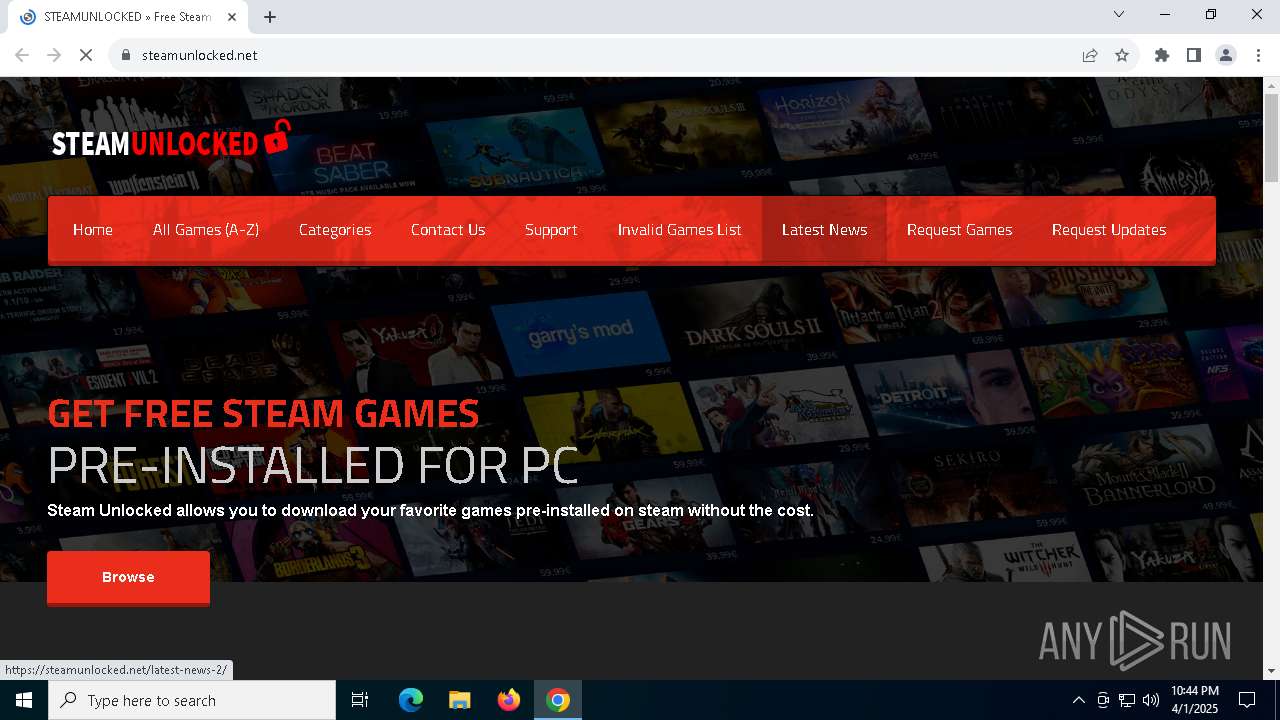This screenshot has width=1280, height=720.
Task: Open Support menu item
Action: coord(551,230)
